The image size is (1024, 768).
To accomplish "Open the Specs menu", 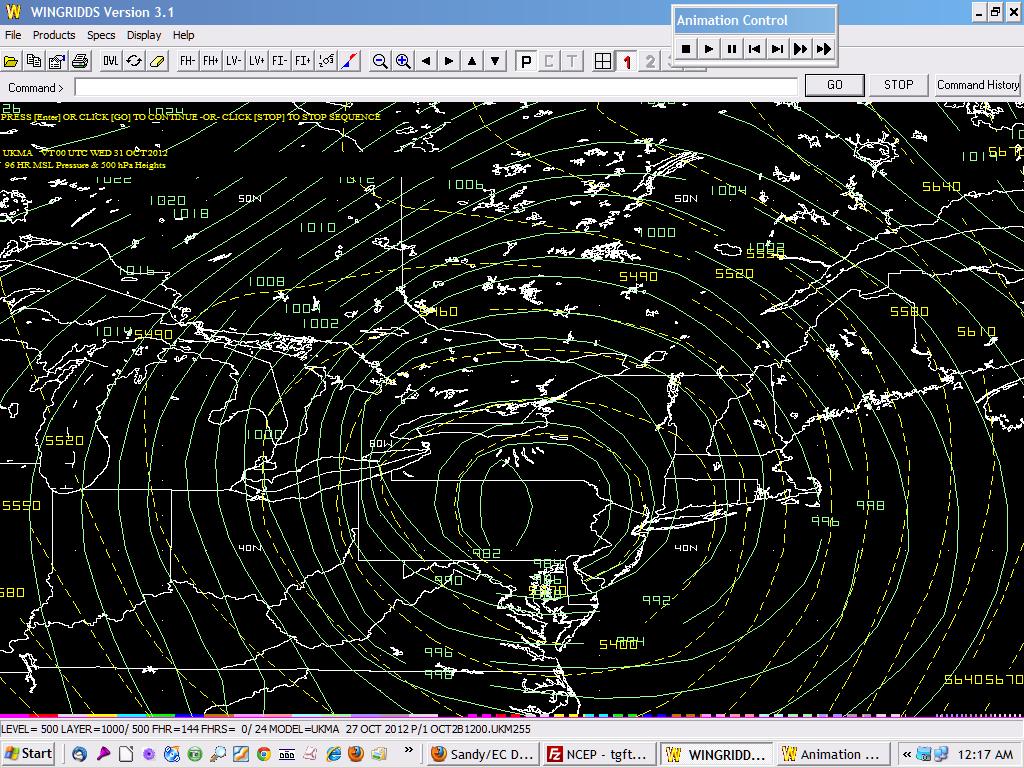I will click(x=101, y=35).
